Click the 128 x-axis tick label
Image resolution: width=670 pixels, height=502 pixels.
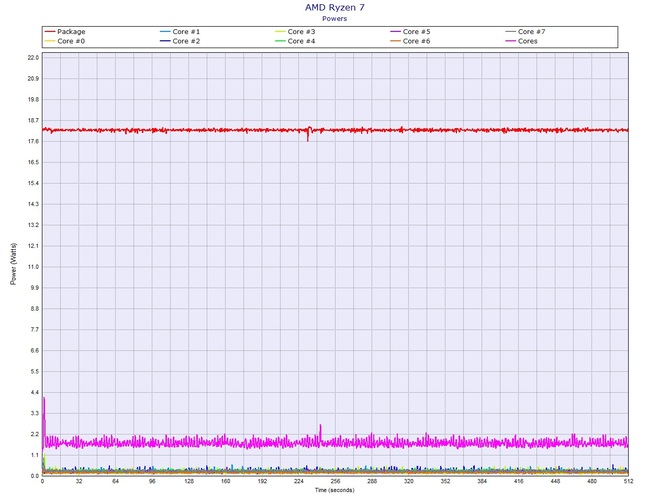pos(189,481)
